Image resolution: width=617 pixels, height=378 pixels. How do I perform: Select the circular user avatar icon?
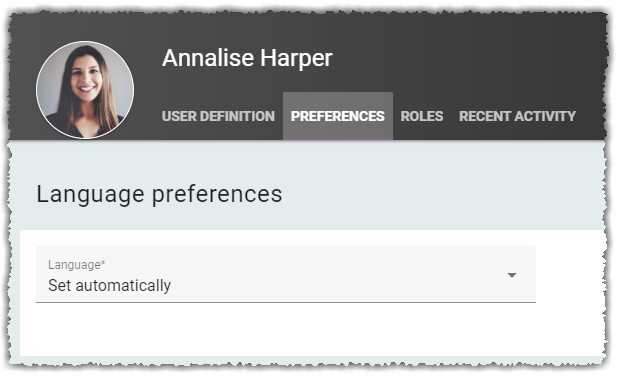tap(85, 90)
